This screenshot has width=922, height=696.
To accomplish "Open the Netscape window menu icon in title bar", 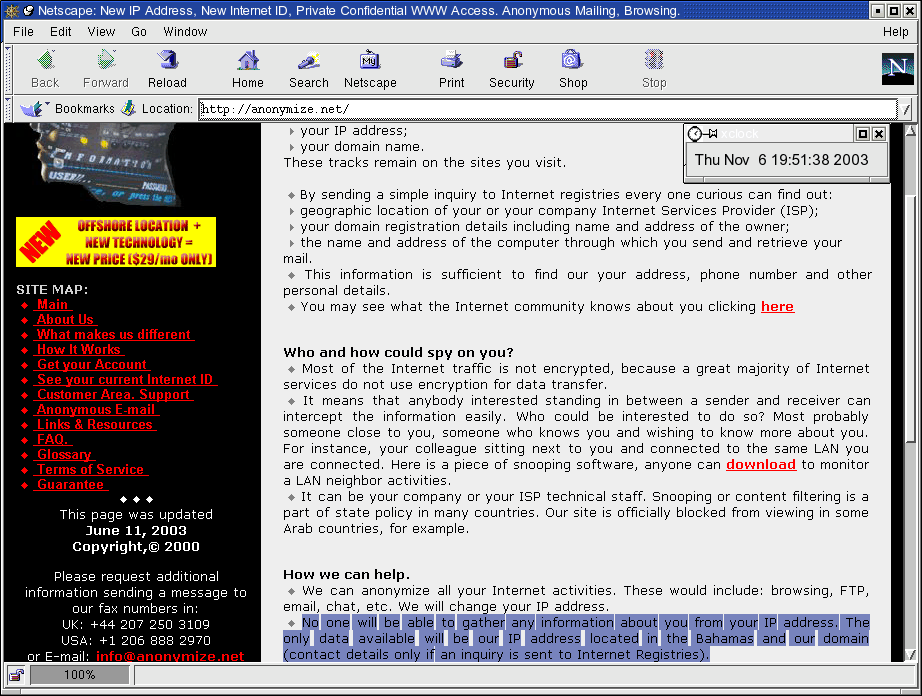I will (x=12, y=11).
